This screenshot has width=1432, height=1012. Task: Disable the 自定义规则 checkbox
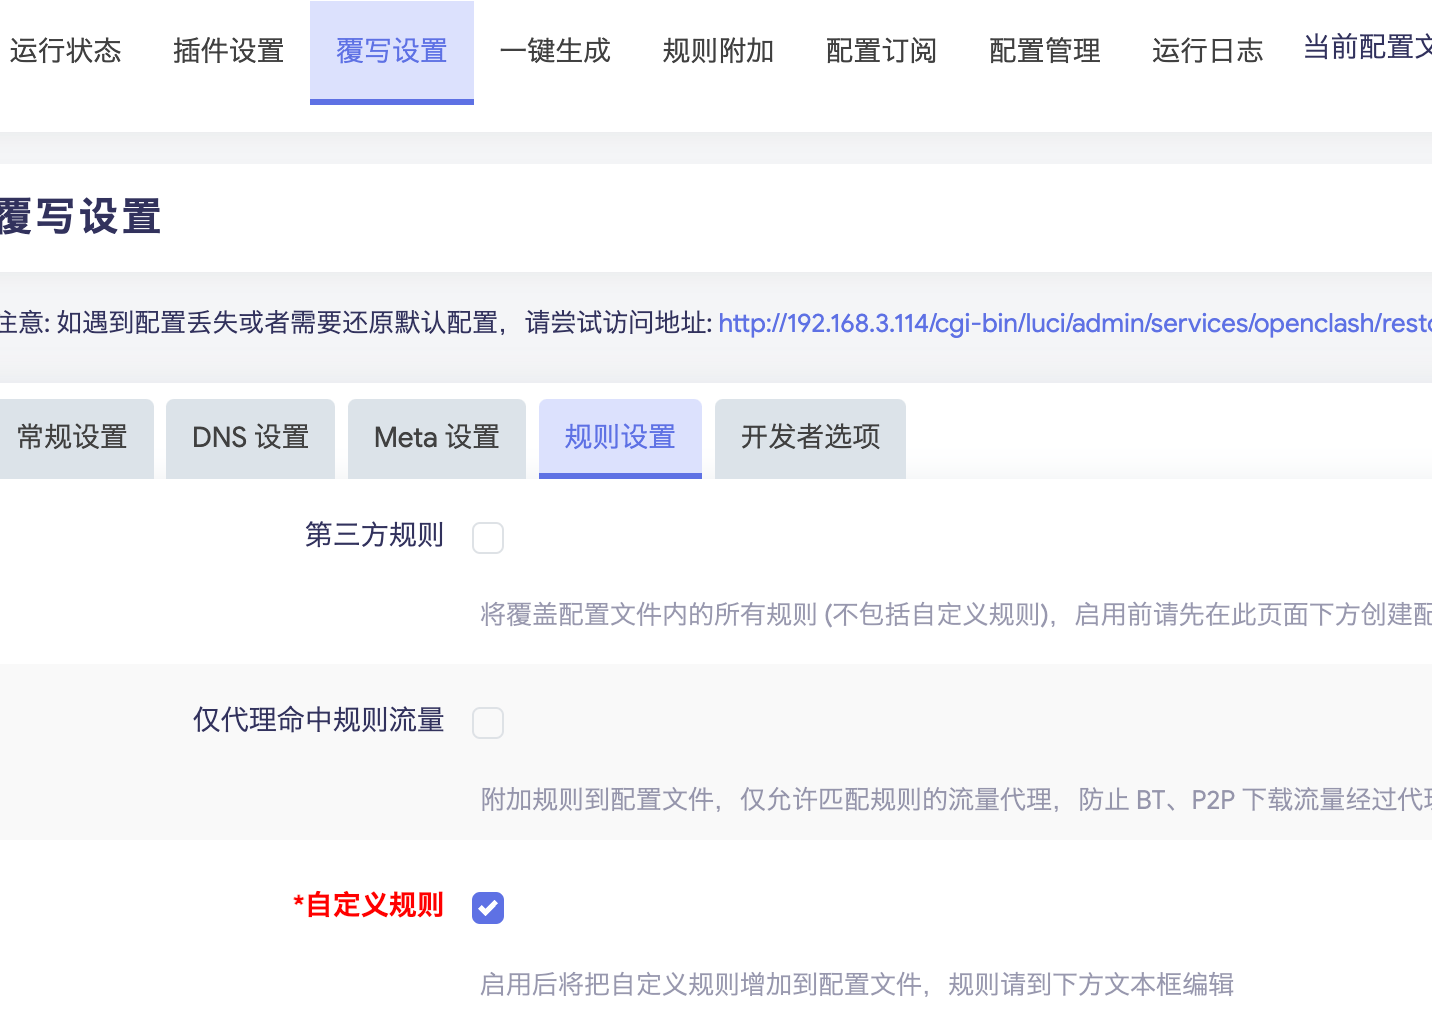click(488, 908)
